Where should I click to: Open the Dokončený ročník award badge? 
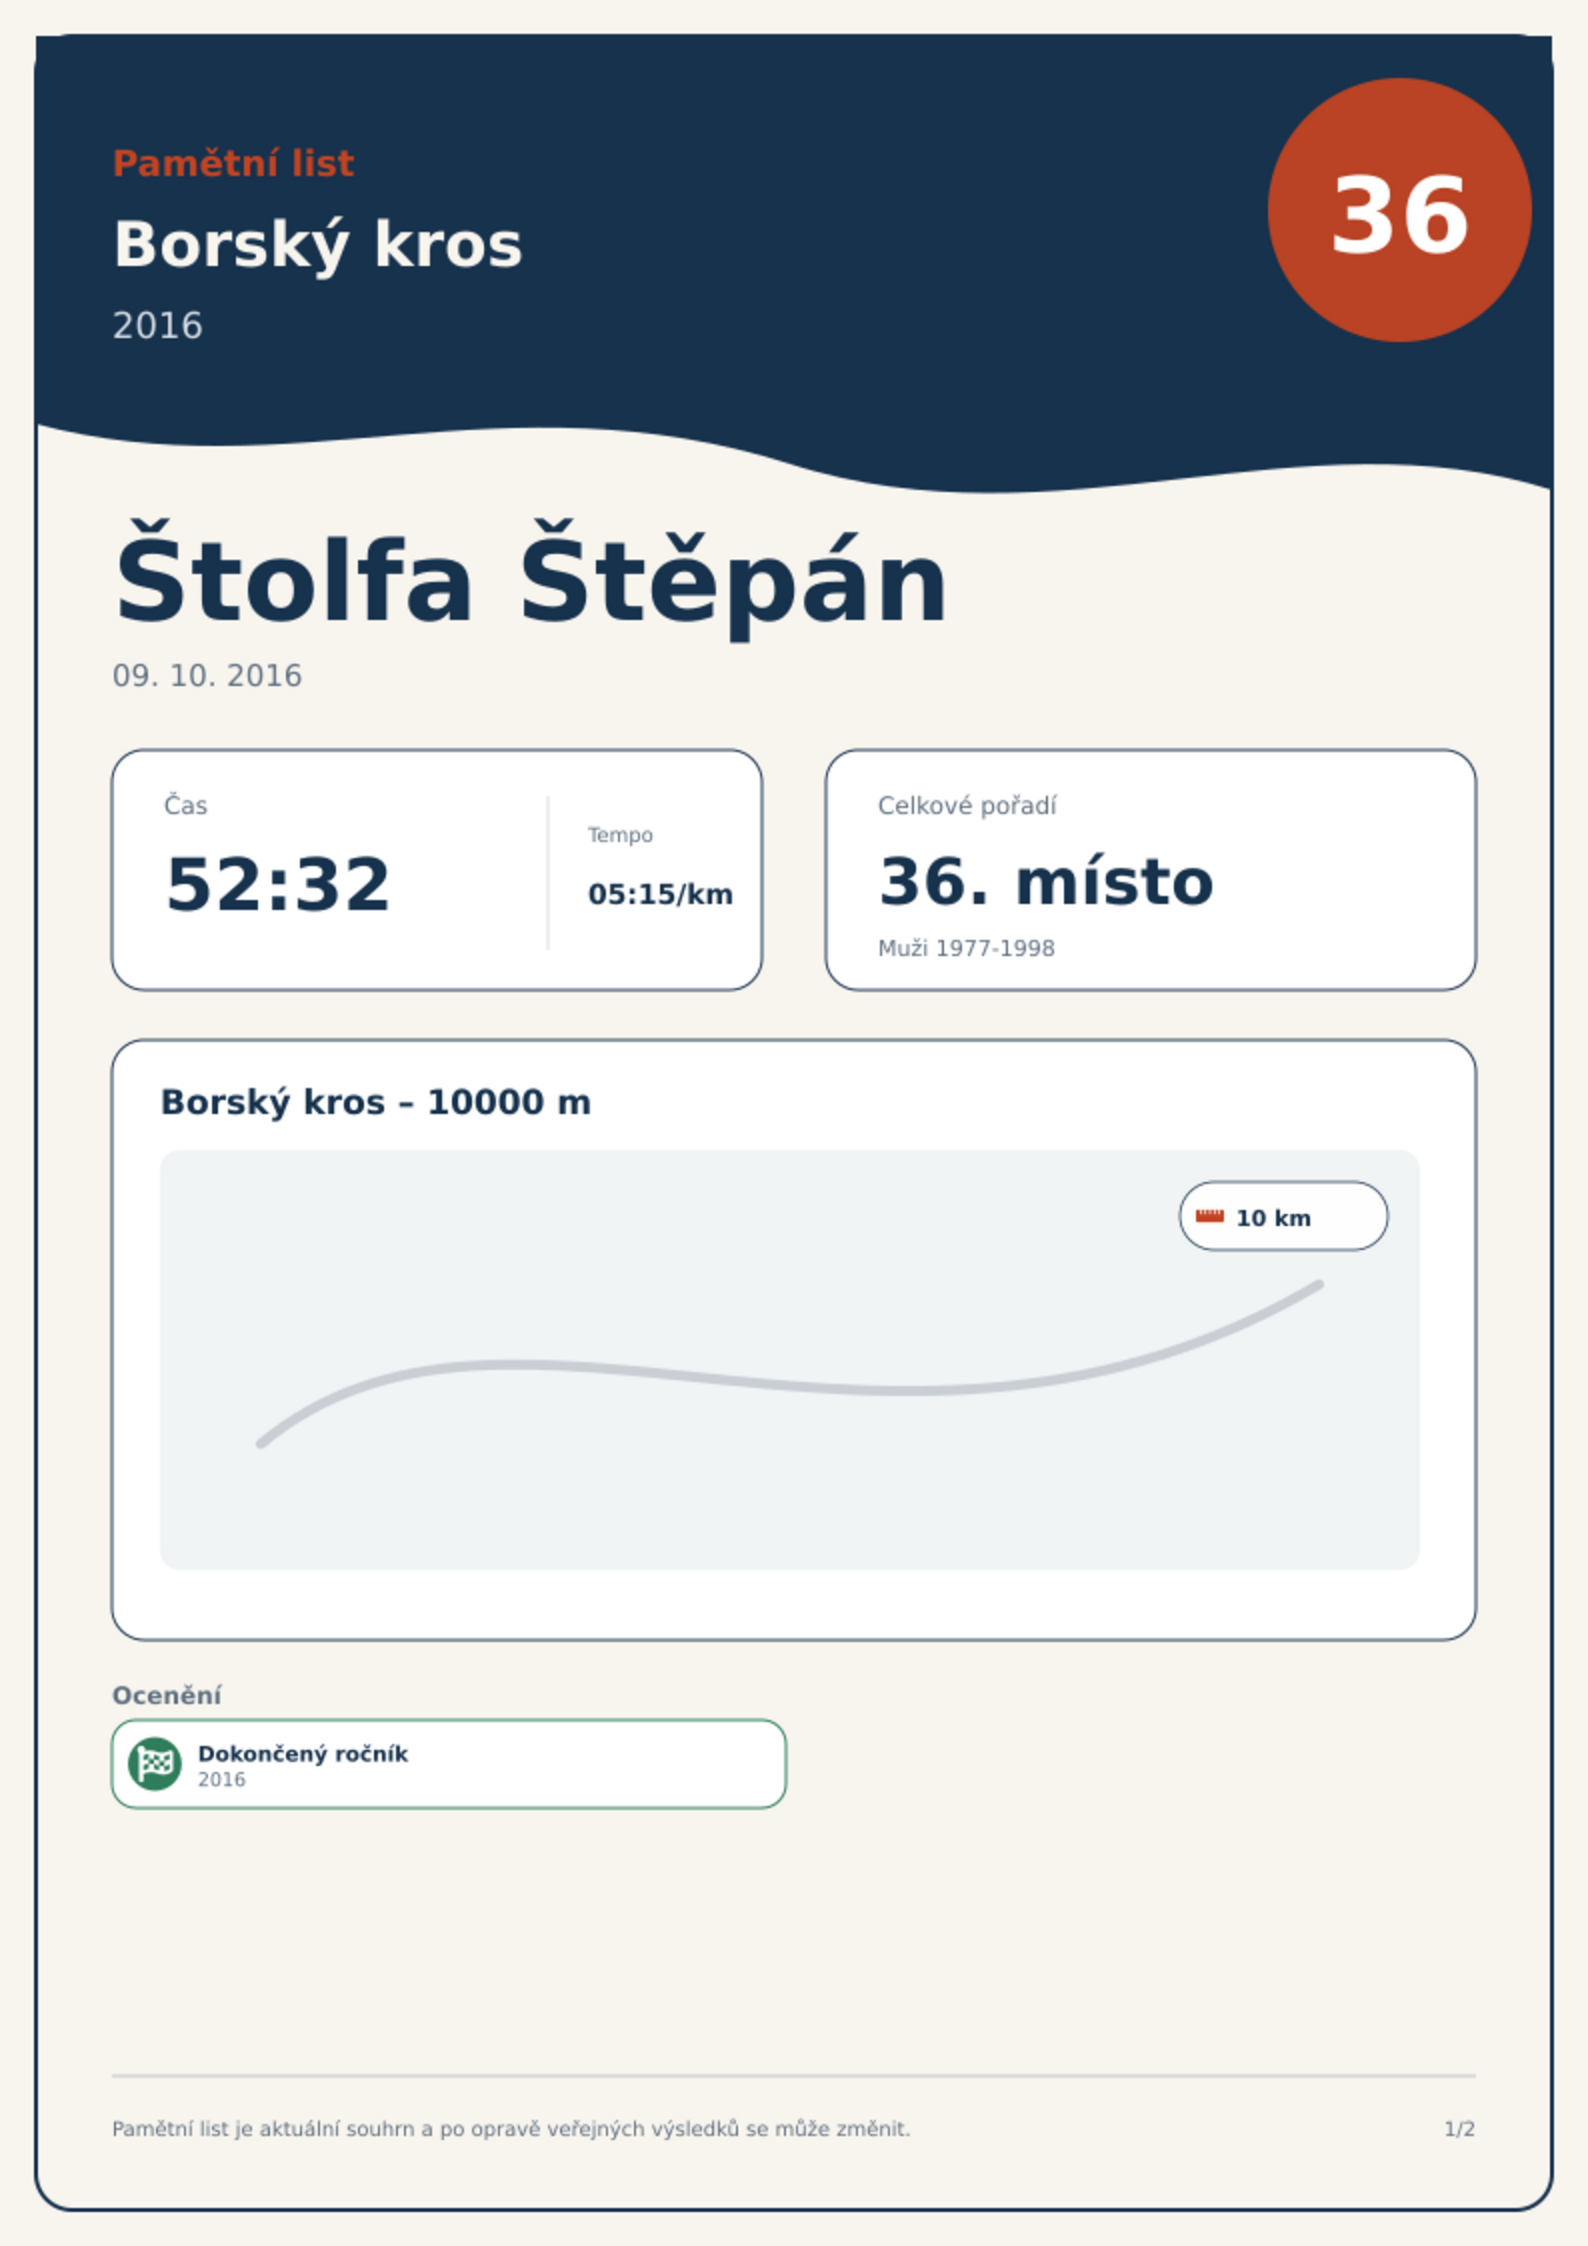[449, 1764]
